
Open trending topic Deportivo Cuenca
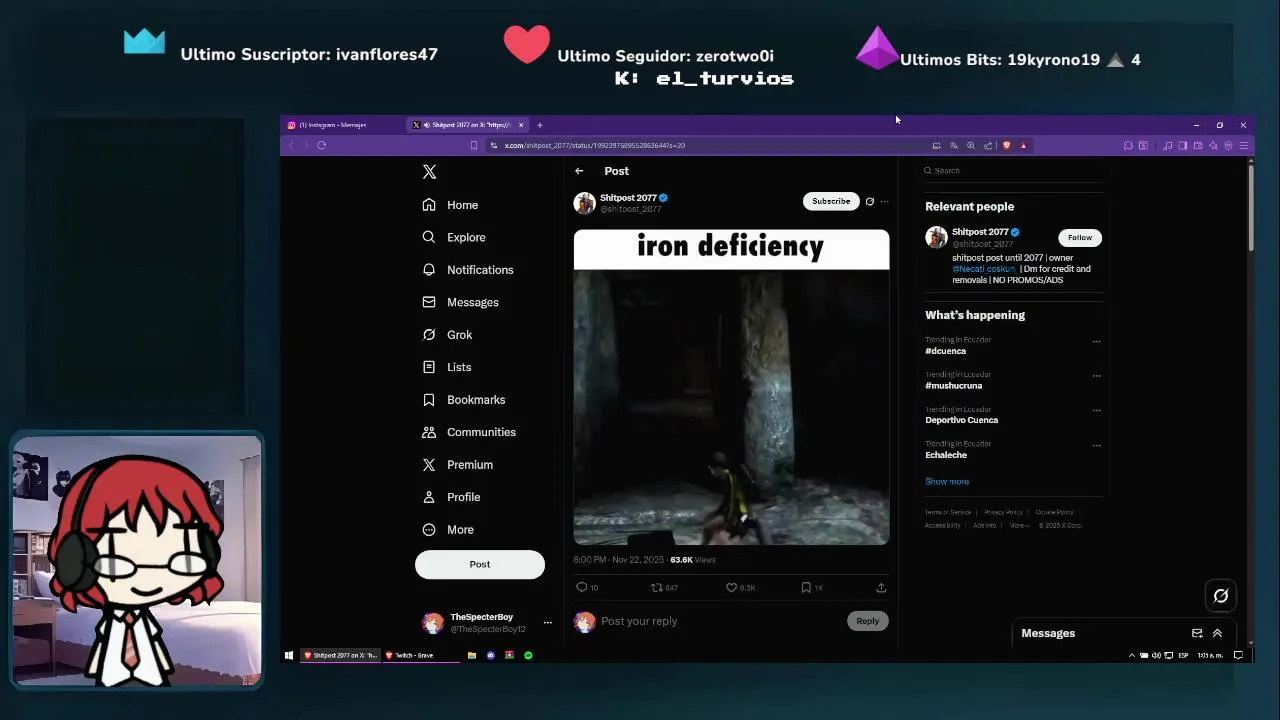tap(961, 420)
